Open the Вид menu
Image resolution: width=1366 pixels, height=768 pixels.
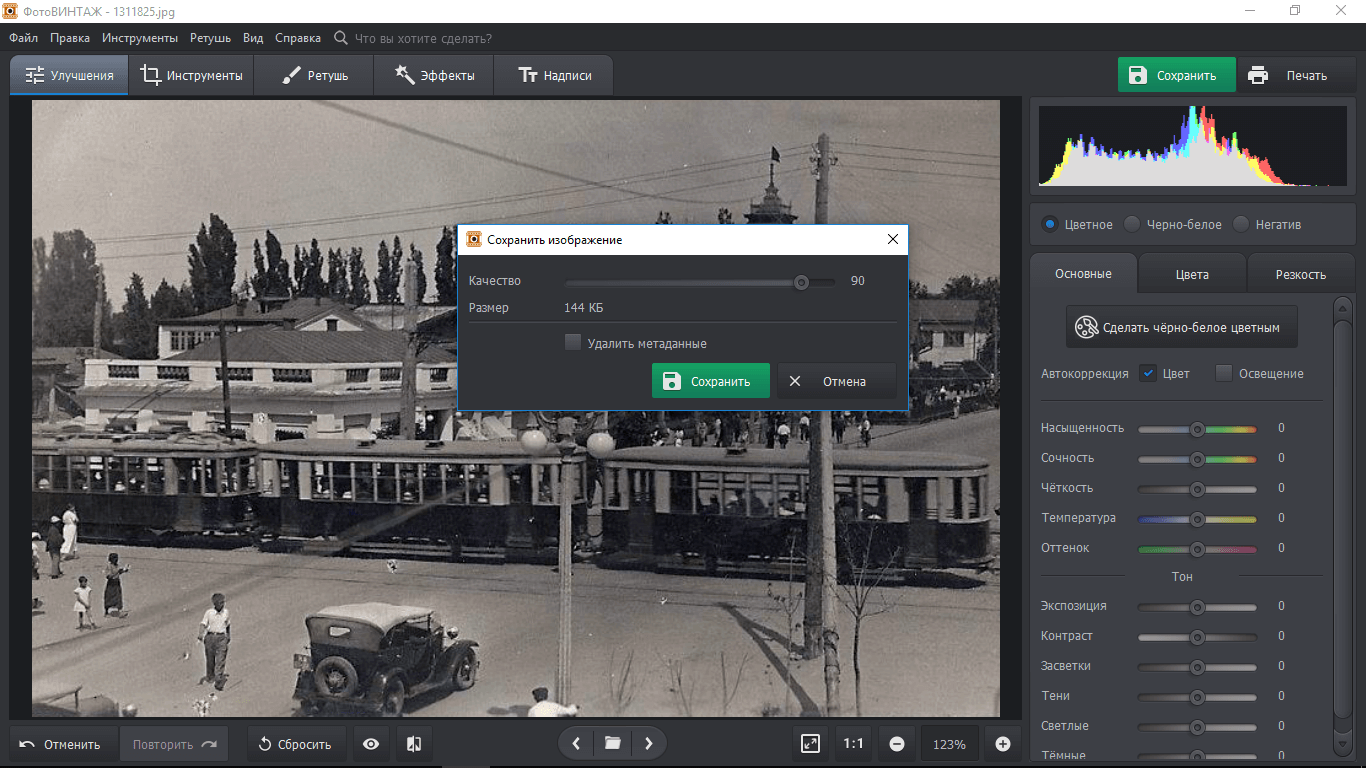point(253,38)
